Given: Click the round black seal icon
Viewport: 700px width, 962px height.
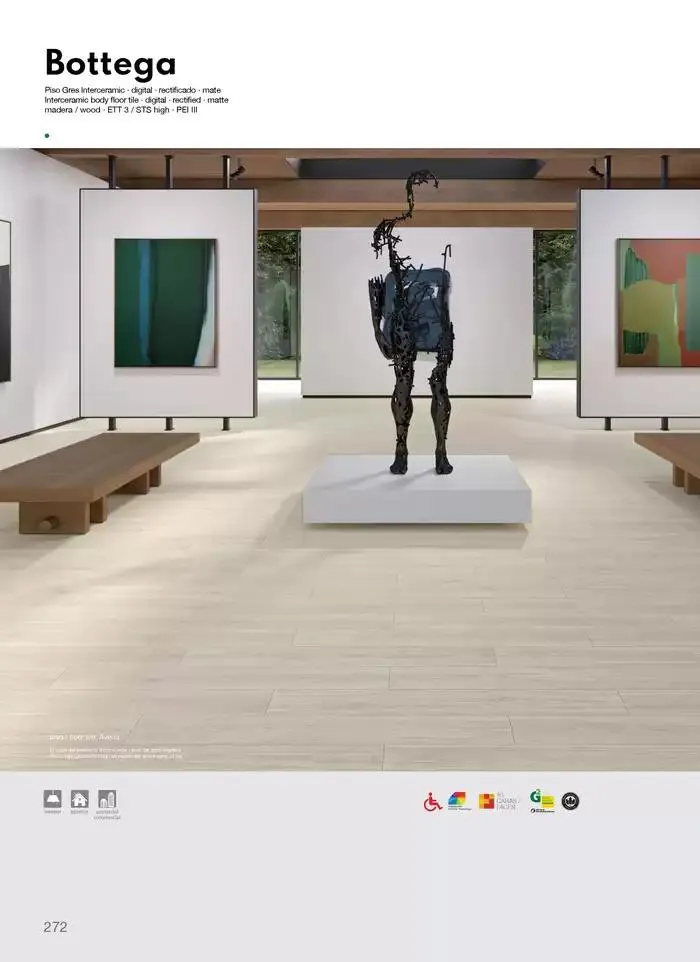Looking at the screenshot, I should (570, 801).
